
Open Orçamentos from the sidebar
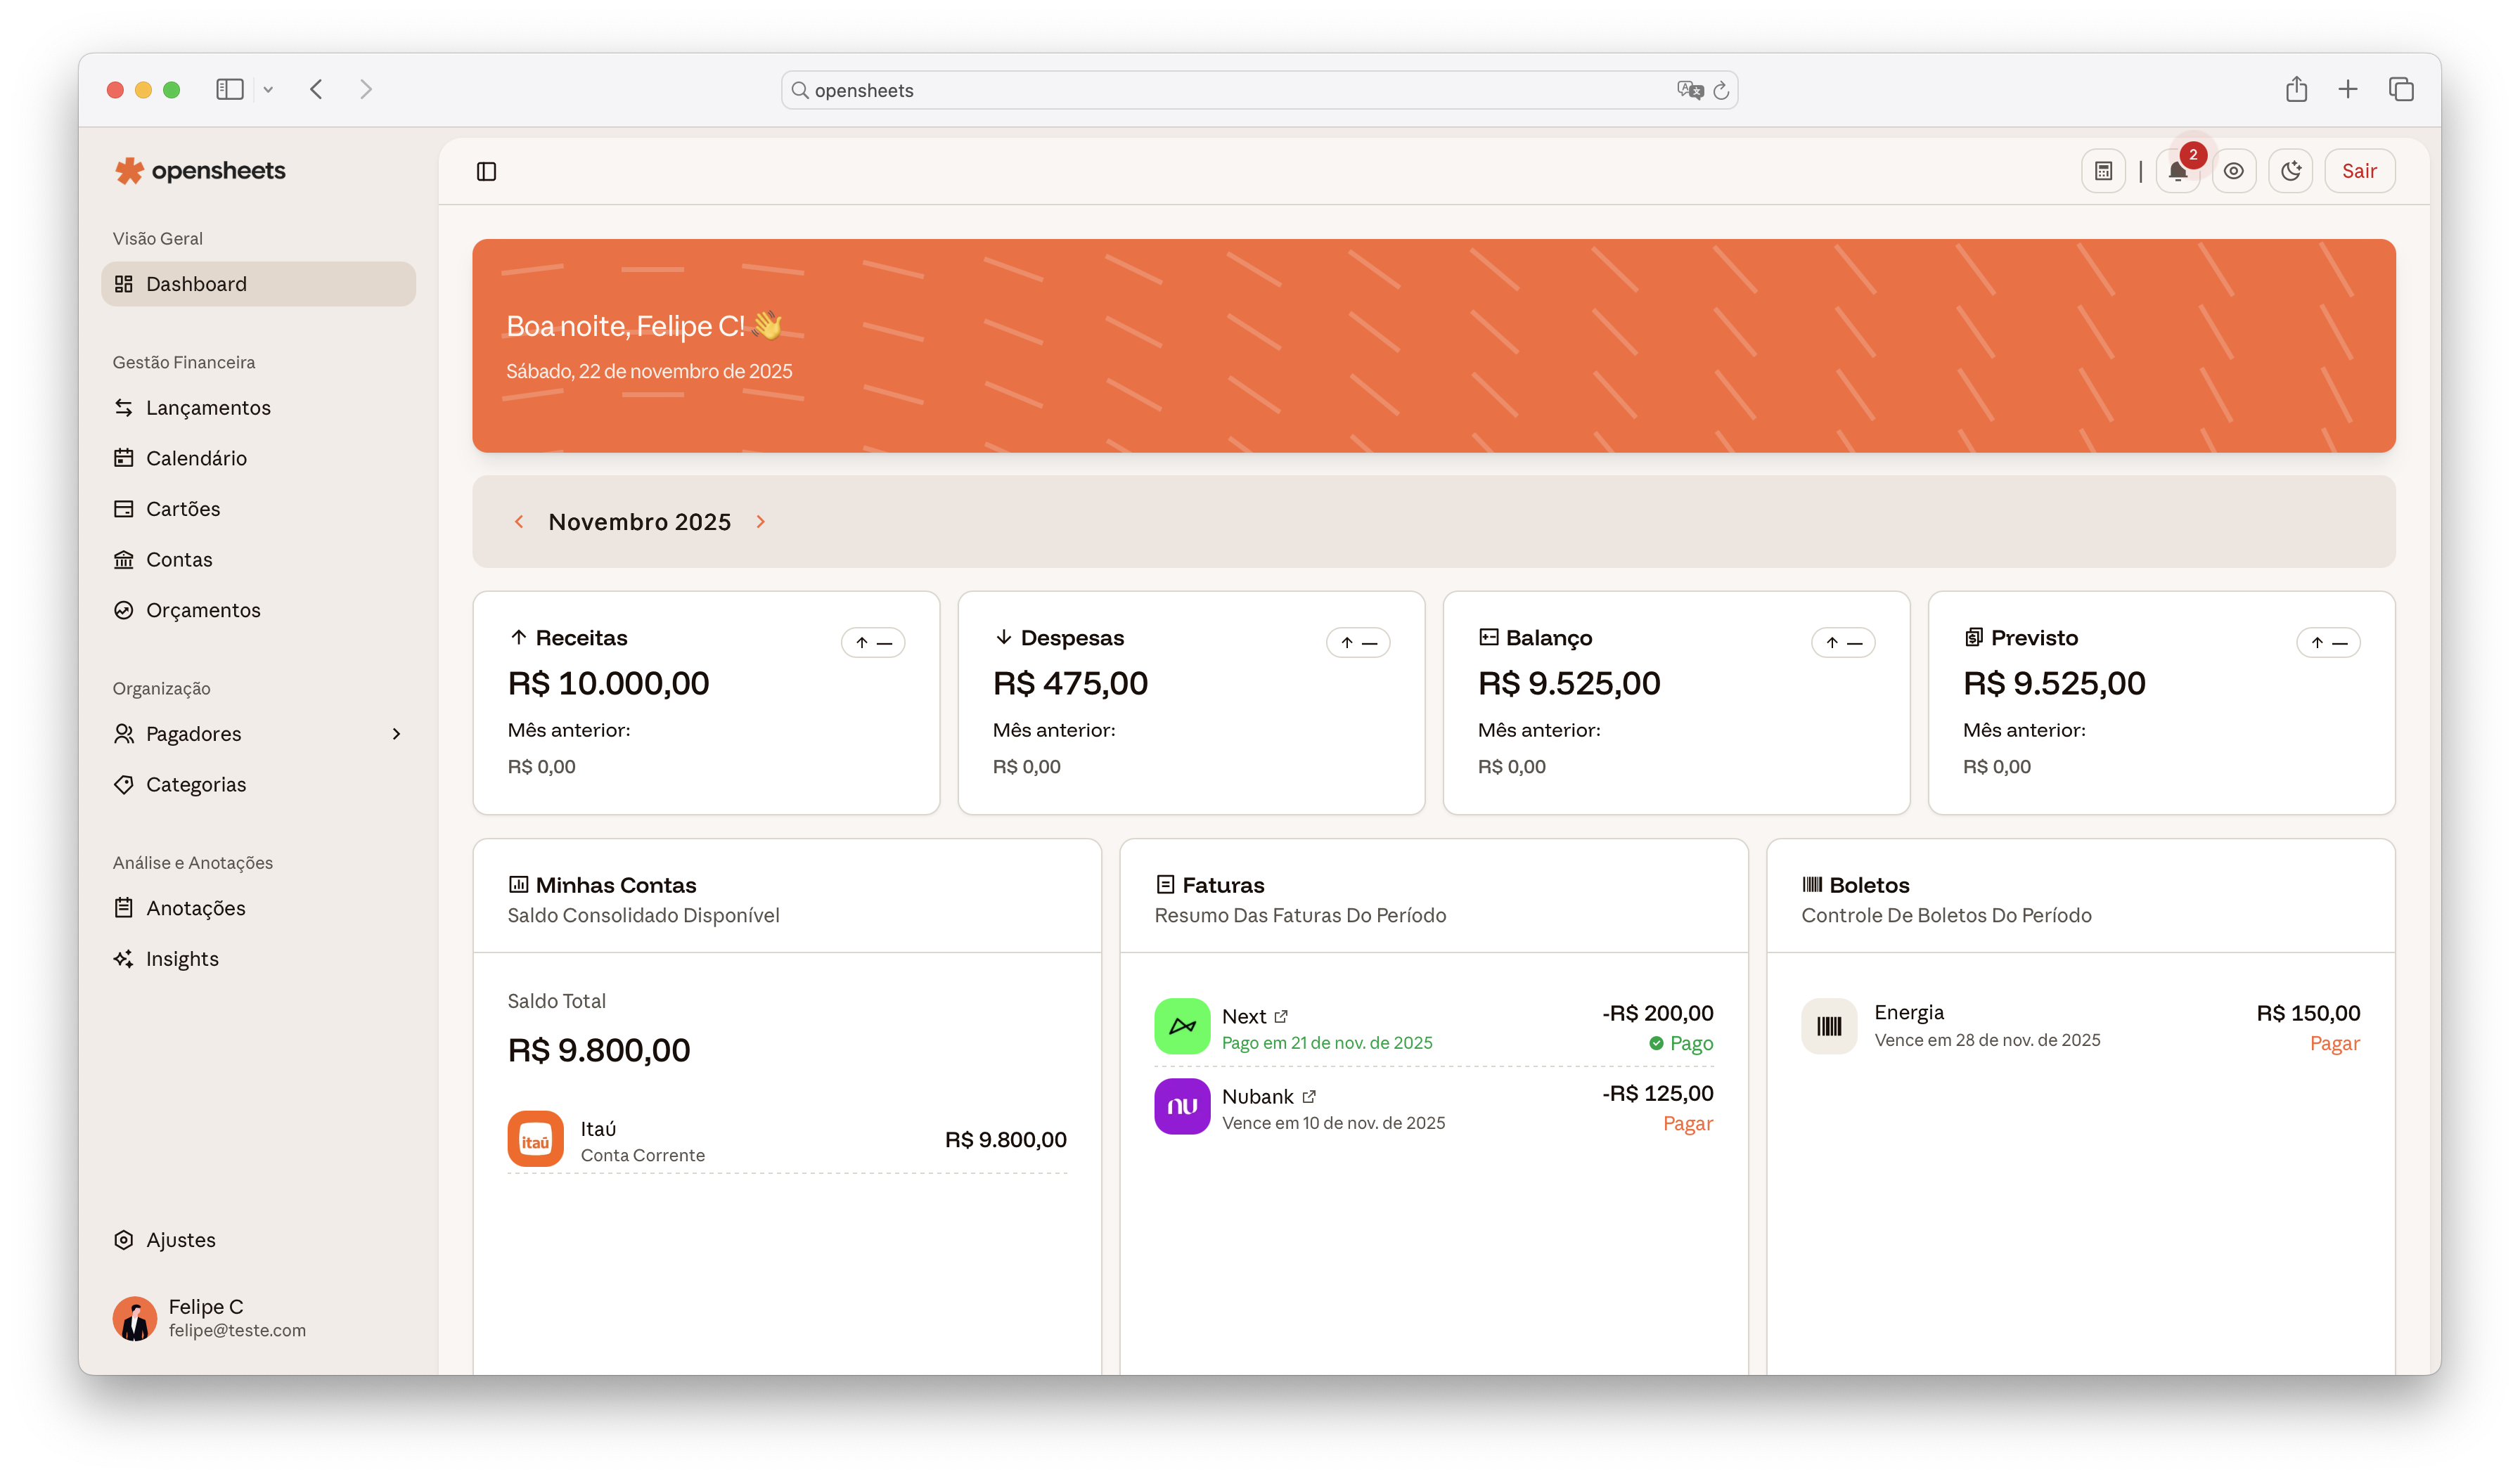pos(203,610)
